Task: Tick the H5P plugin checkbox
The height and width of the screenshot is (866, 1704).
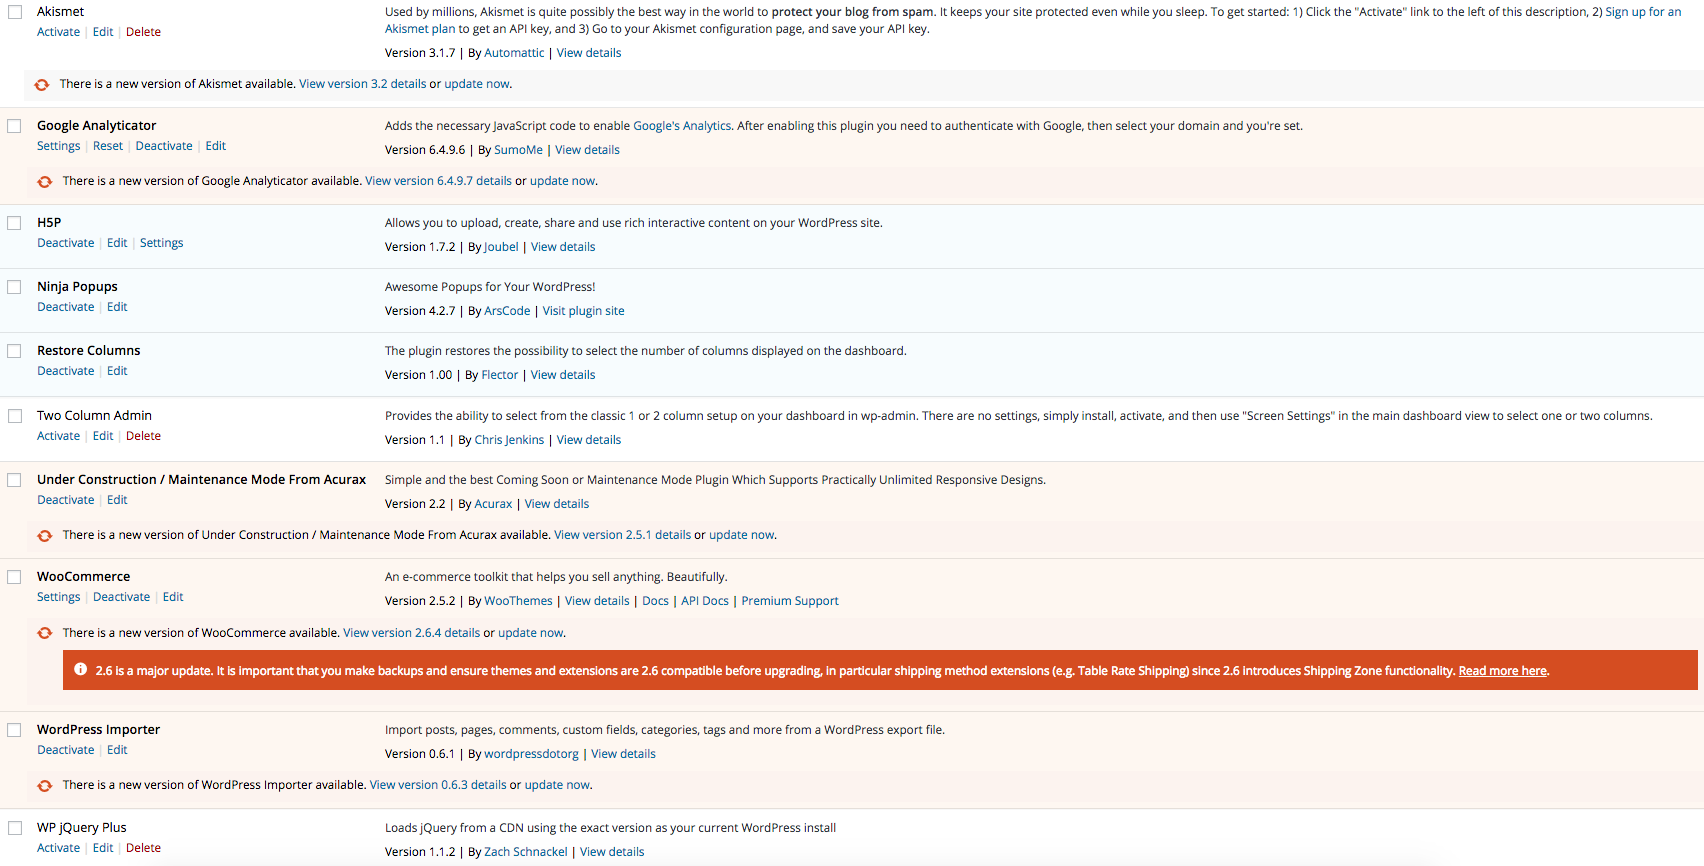Action: tap(15, 223)
